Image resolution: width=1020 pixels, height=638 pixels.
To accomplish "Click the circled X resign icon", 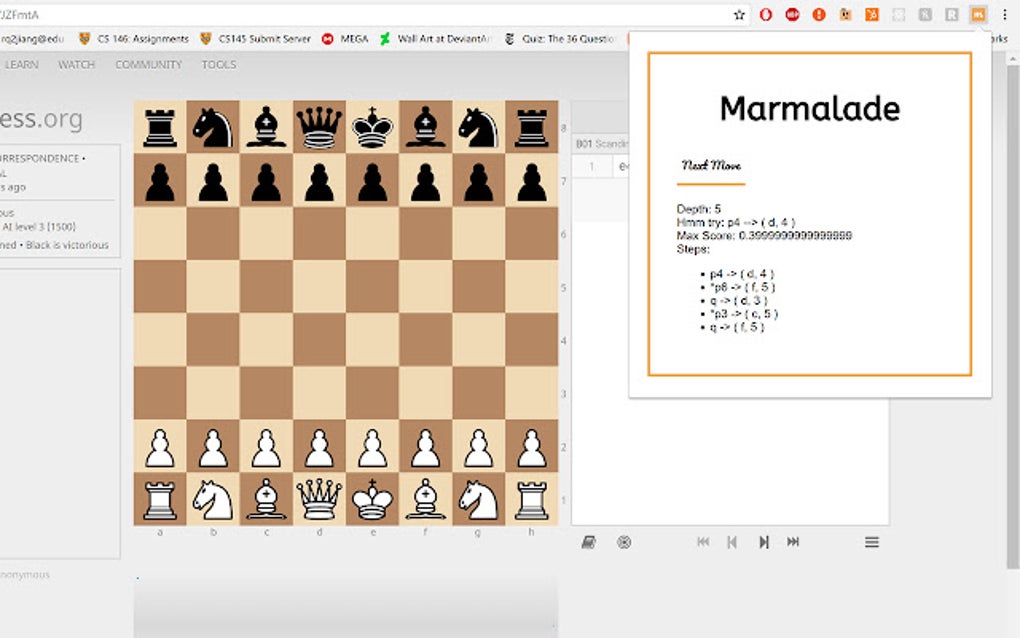I will pyautogui.click(x=623, y=541).
